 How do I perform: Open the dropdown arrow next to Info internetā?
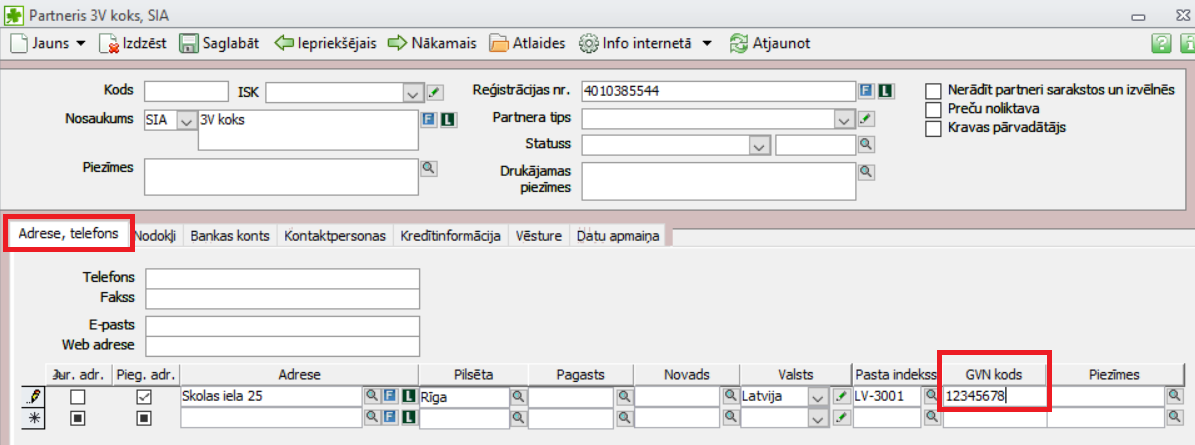tap(706, 44)
